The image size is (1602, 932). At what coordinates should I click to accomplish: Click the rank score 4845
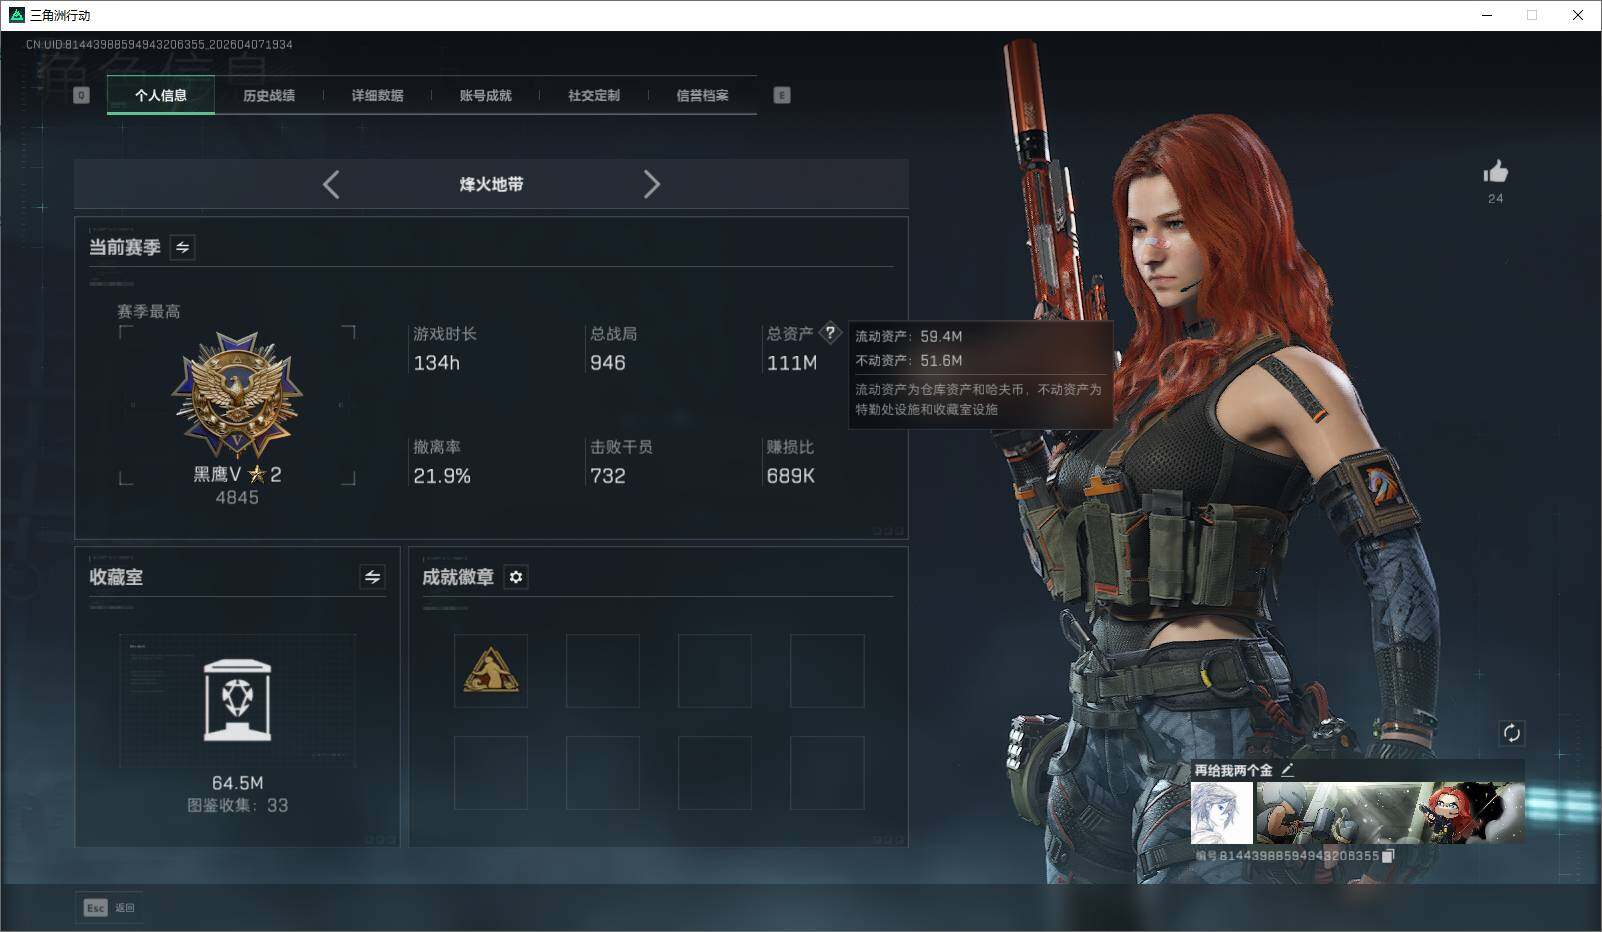pyautogui.click(x=237, y=498)
